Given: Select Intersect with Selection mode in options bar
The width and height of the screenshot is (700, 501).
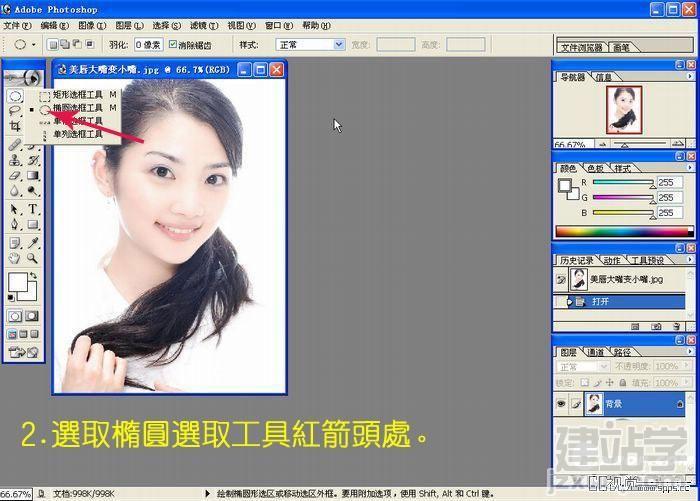Looking at the screenshot, I should (90, 45).
